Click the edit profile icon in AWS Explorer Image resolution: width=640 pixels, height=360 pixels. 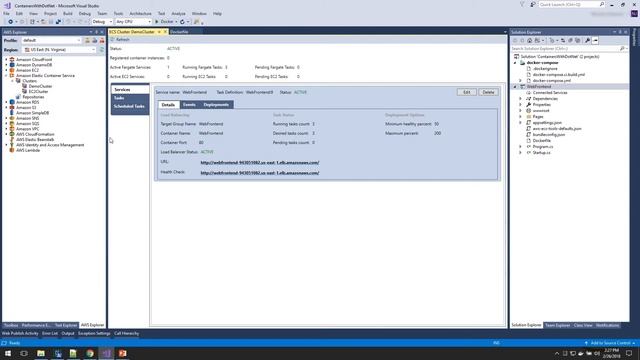point(94,40)
